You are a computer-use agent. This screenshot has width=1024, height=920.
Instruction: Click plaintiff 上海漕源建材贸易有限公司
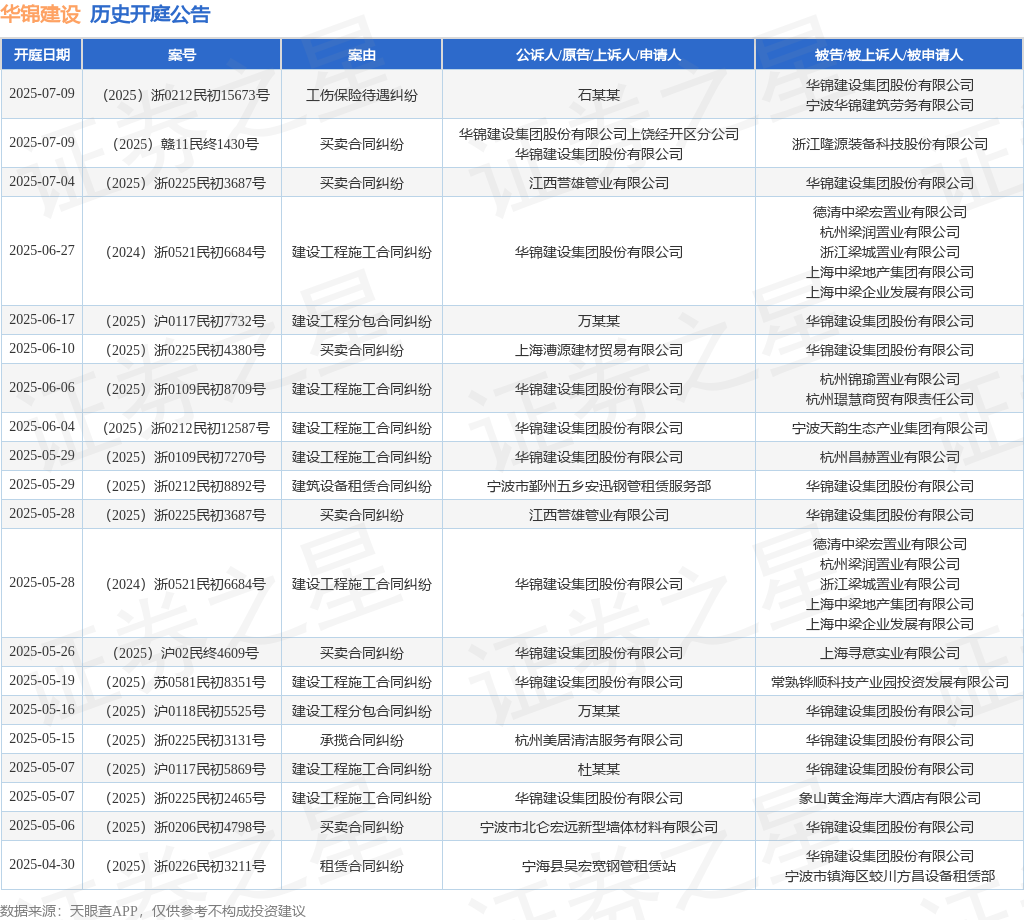point(599,351)
